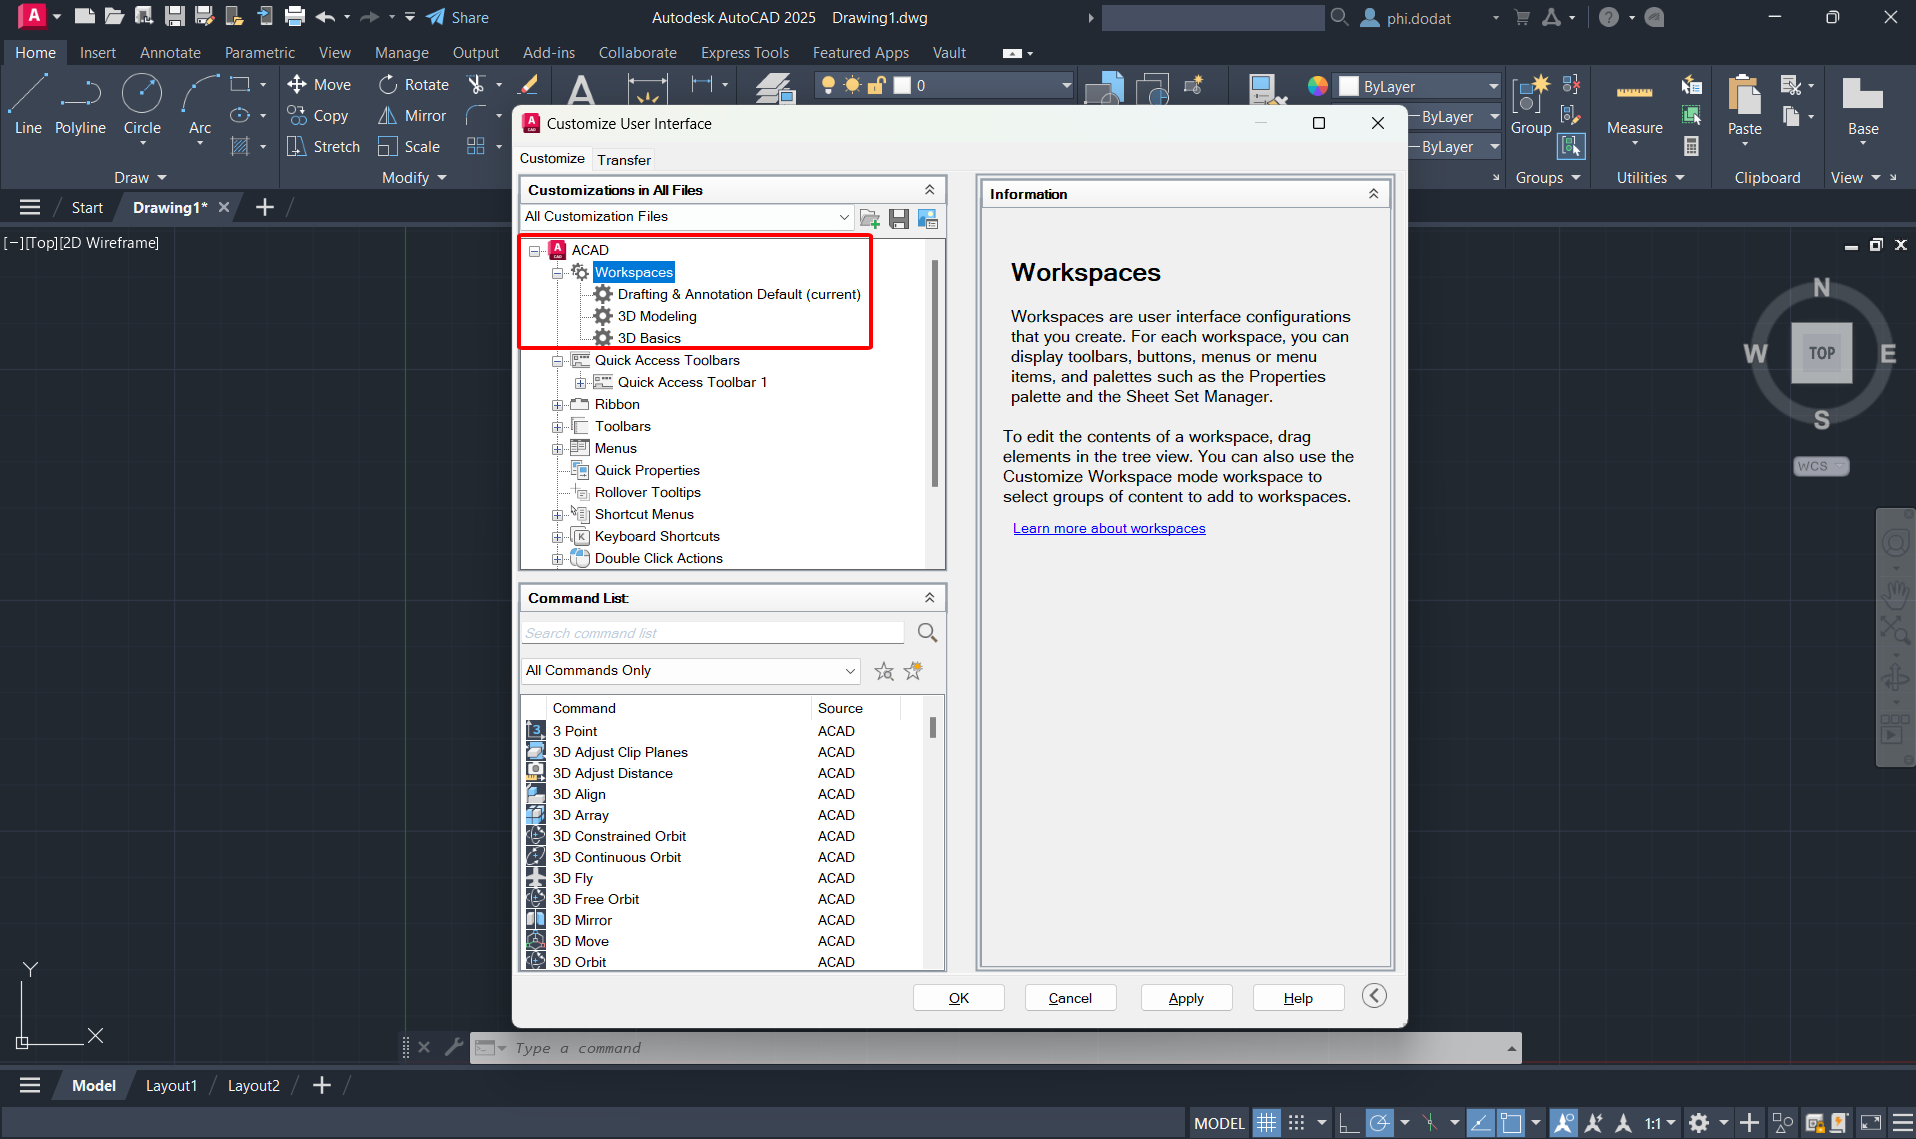Select the Arc tool
The image size is (1916, 1139).
200,105
